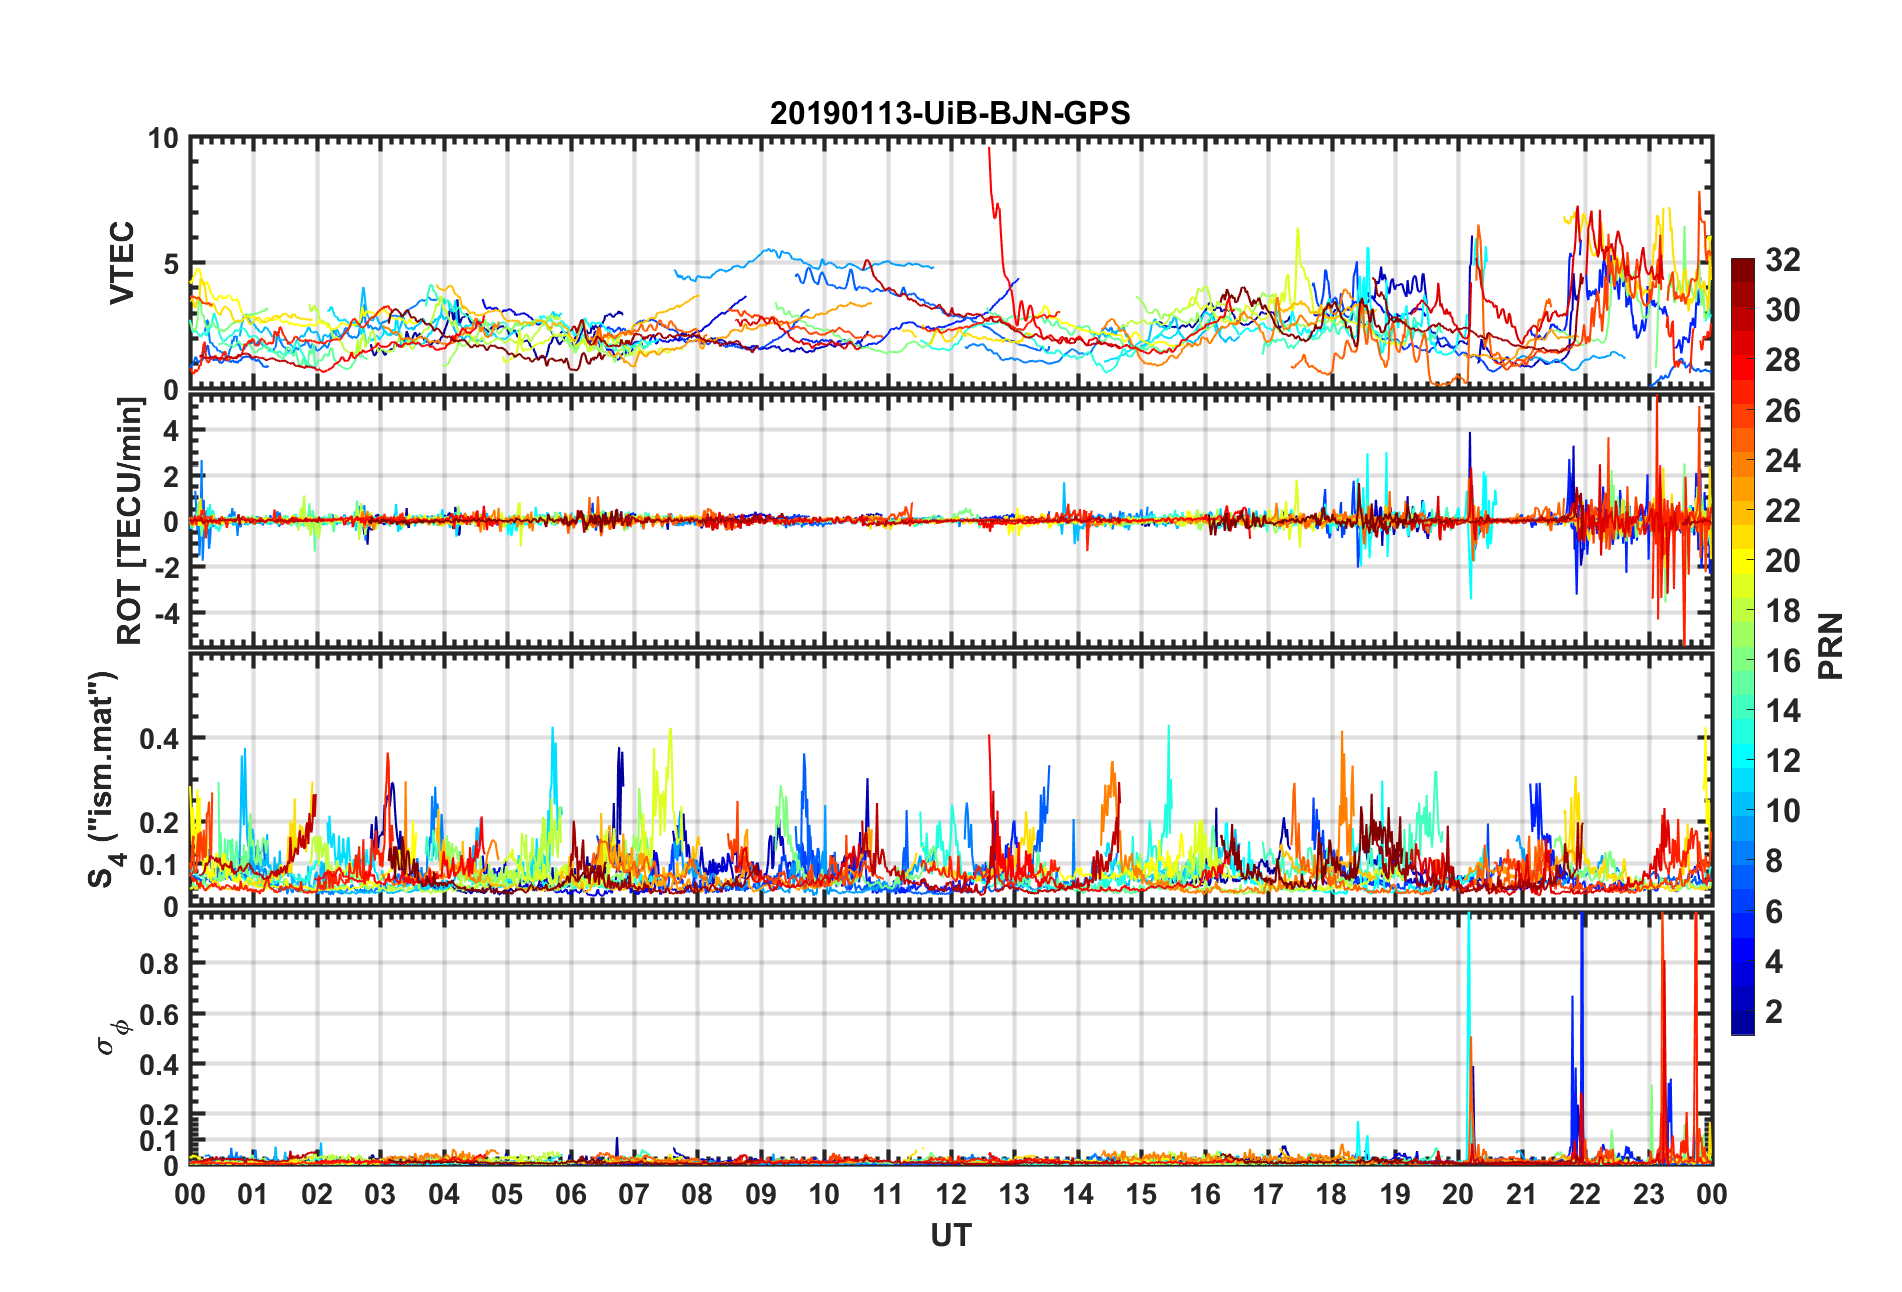
Task: Click colorbar tick label 2
Action: 1774,1011
